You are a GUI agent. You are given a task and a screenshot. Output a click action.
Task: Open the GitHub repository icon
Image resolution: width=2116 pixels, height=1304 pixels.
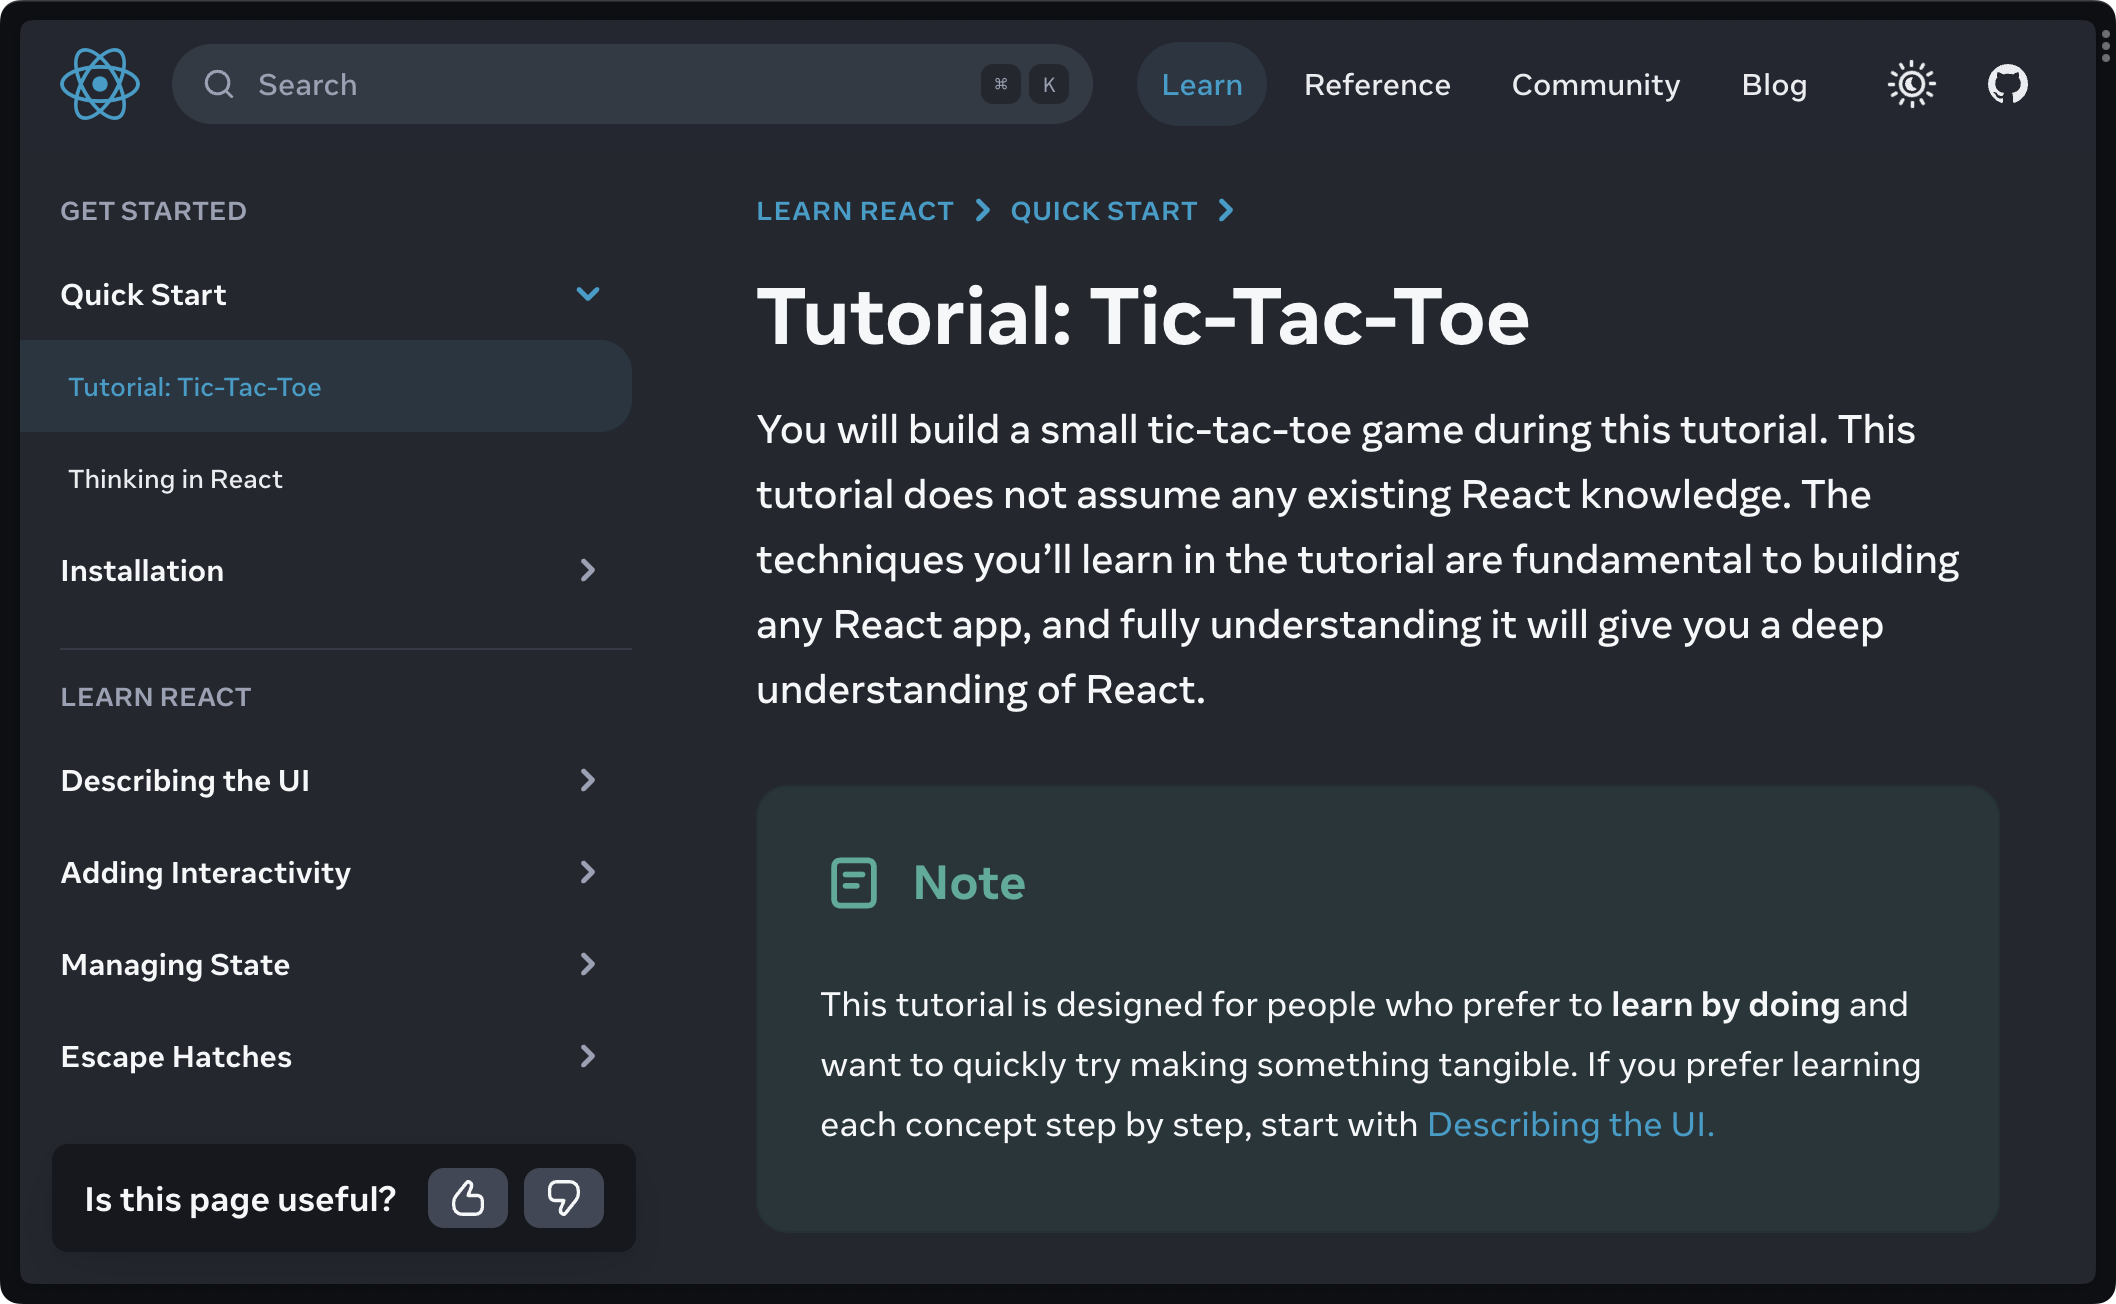pyautogui.click(x=2007, y=84)
